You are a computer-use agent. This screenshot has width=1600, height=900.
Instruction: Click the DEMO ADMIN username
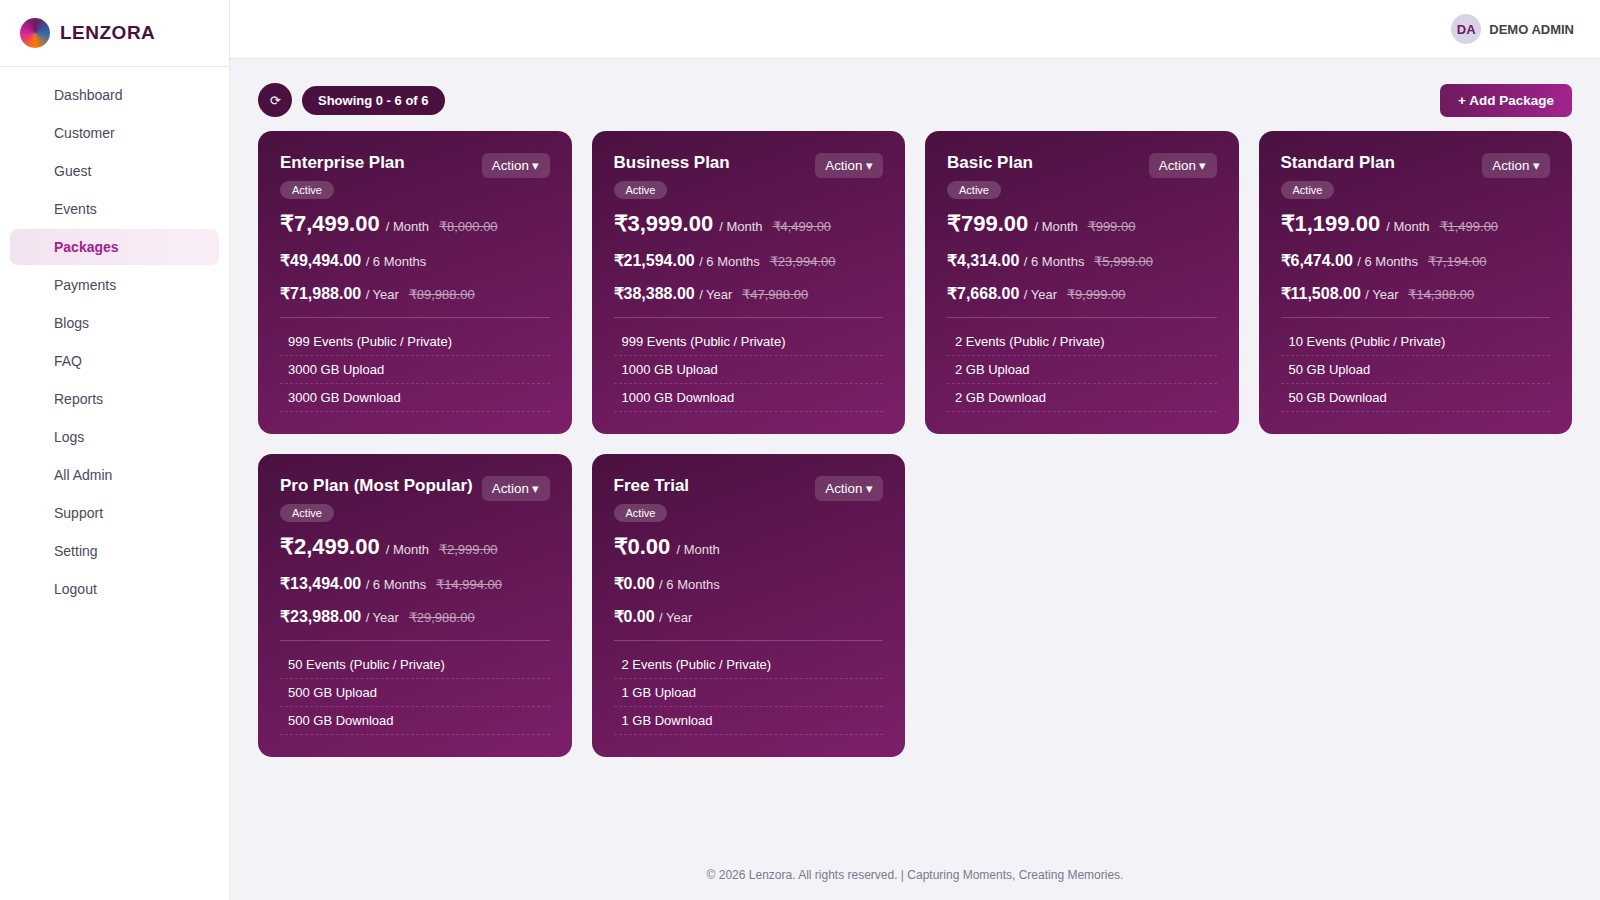tap(1531, 30)
